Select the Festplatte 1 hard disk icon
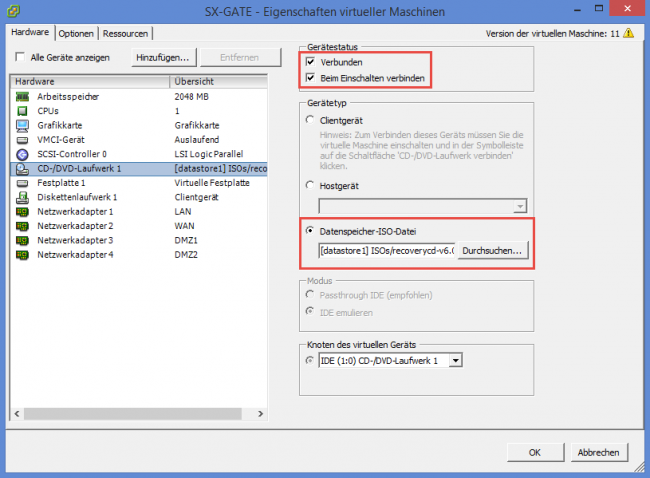This screenshot has height=478, width=650. (23, 183)
